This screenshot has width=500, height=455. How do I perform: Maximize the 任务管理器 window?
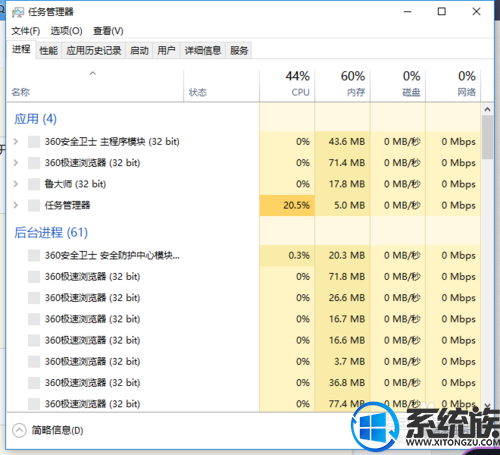tap(442, 12)
